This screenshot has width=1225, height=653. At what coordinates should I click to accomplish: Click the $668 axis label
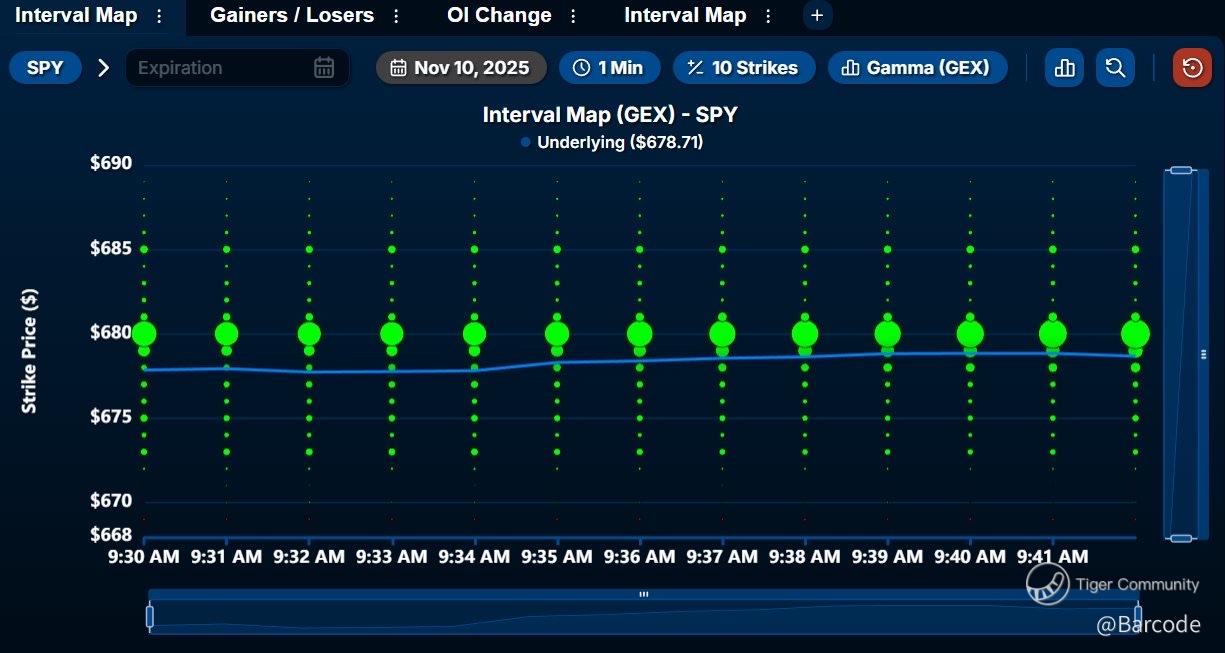[x=111, y=535]
